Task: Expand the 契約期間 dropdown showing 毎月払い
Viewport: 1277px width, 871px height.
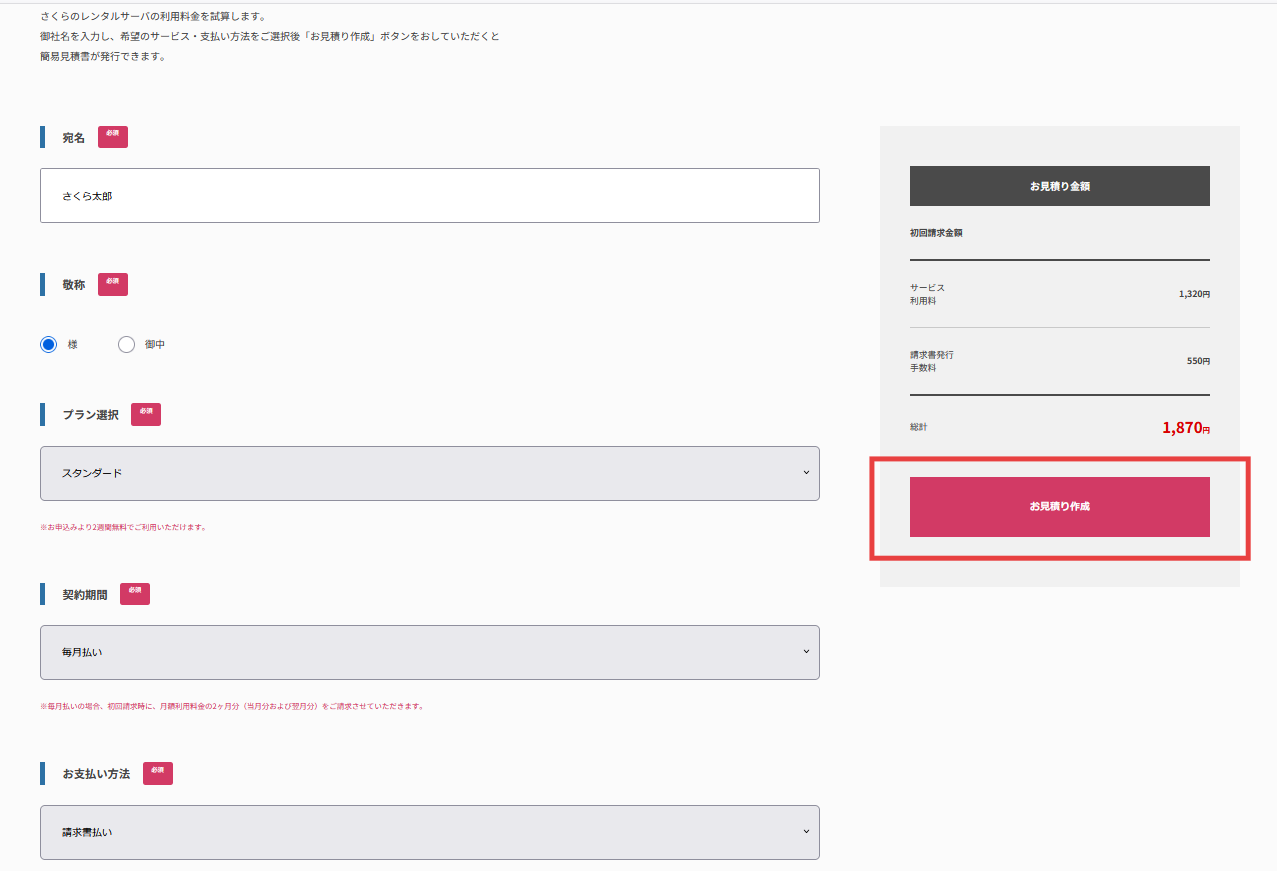Action: tap(429, 652)
